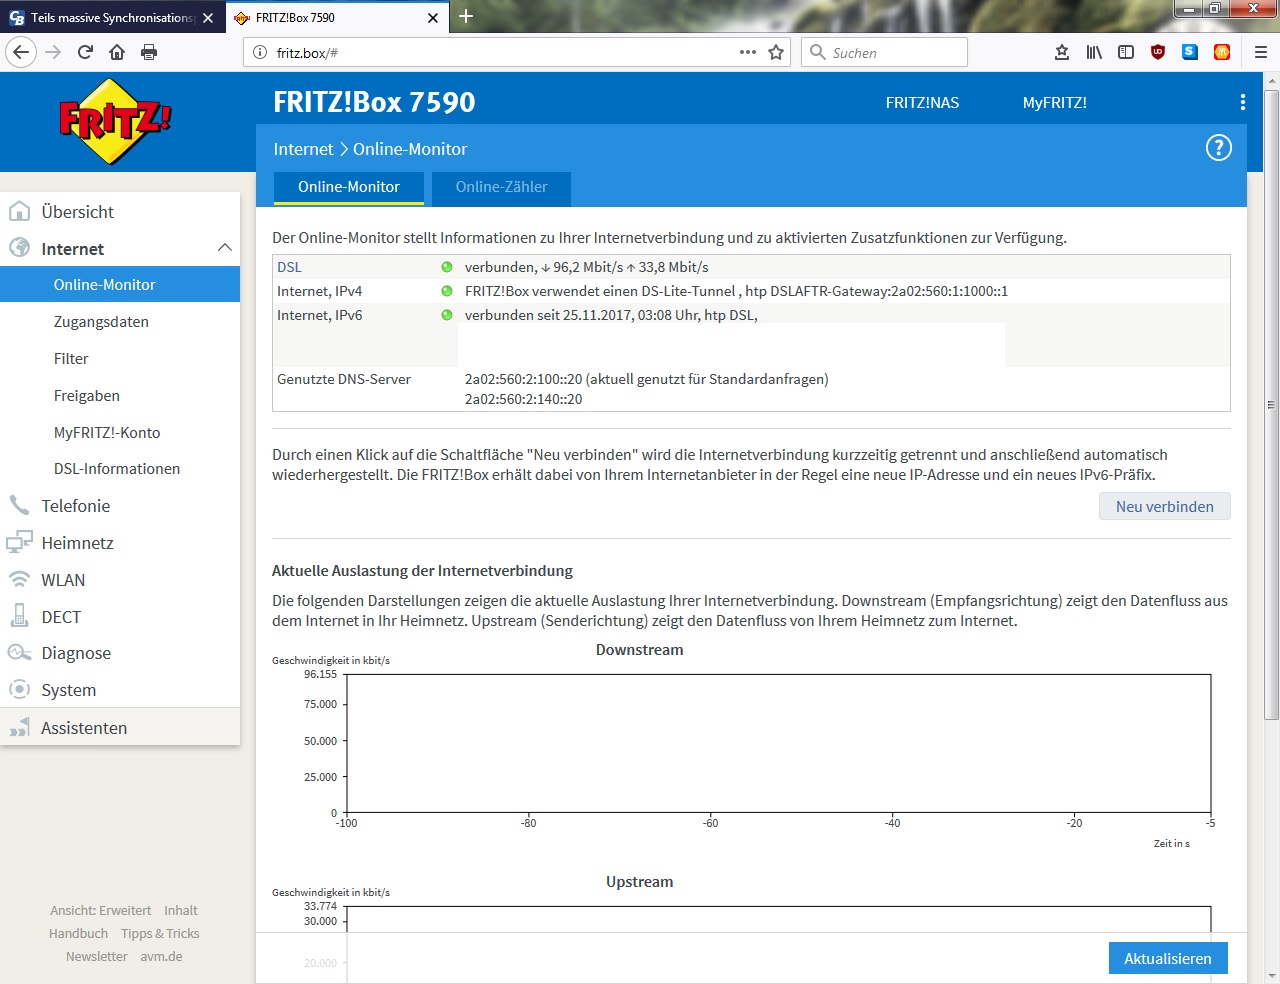Screen dimensions: 1280x984
Task: Bookmark this page with the star icon
Action: 776,52
